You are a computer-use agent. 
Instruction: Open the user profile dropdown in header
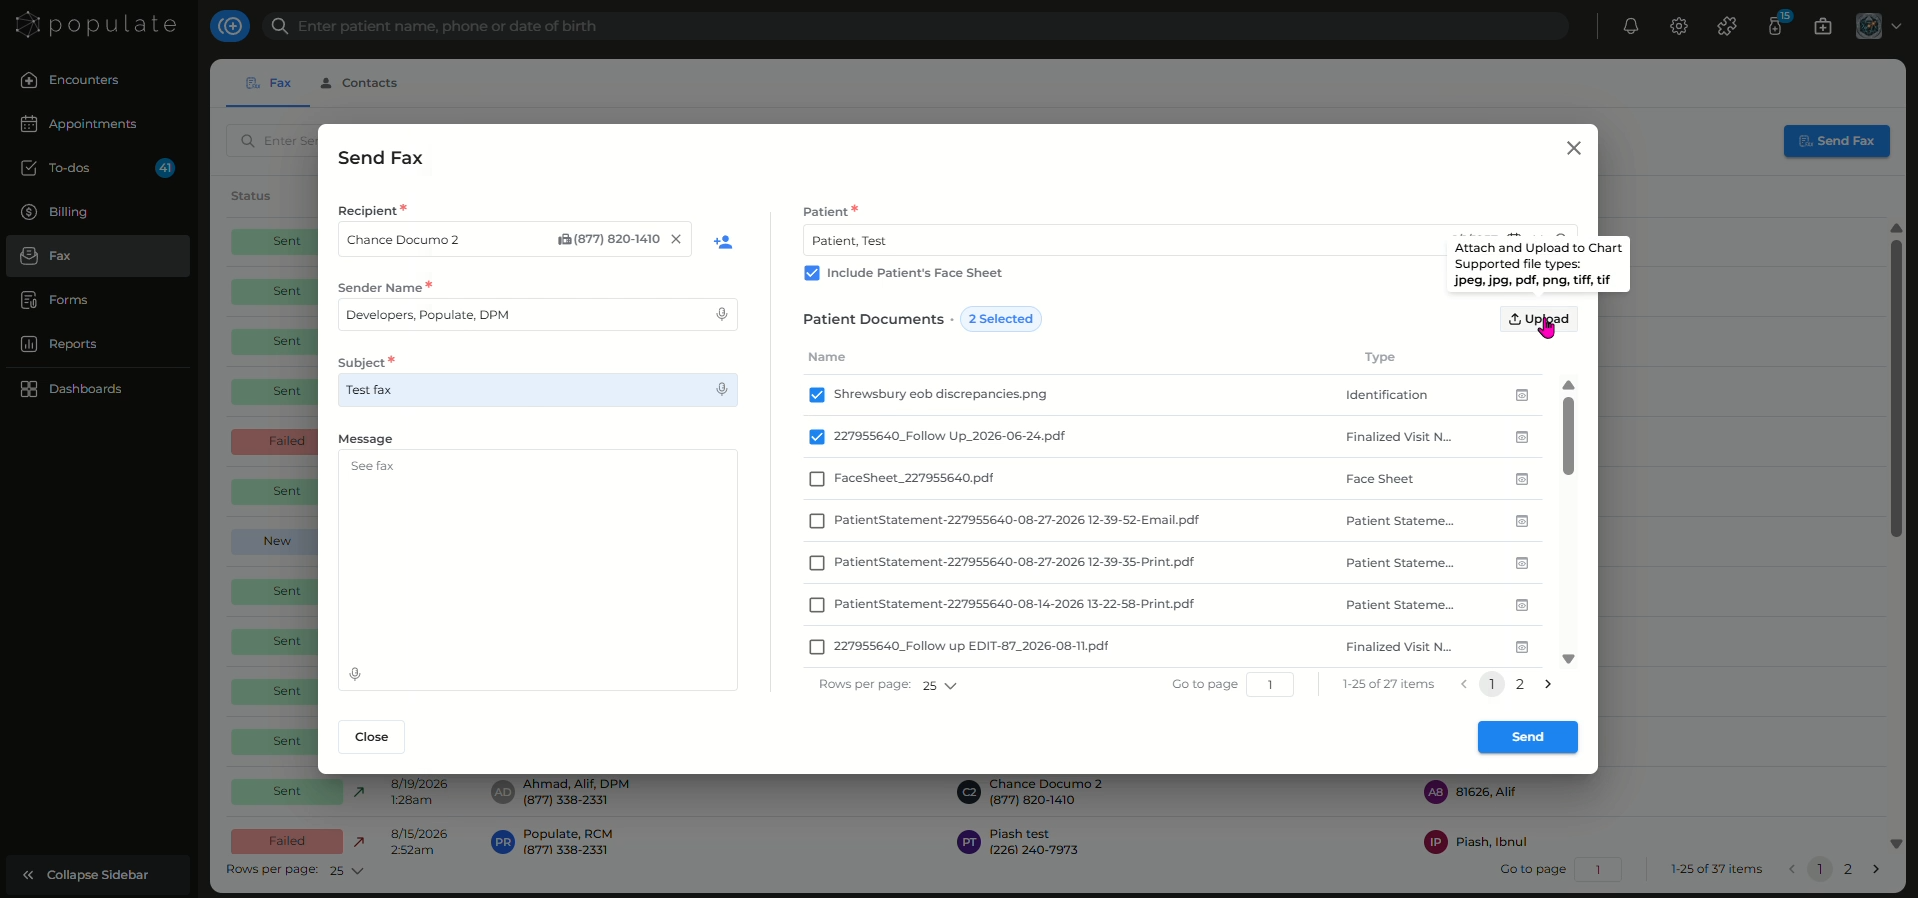[1879, 27]
